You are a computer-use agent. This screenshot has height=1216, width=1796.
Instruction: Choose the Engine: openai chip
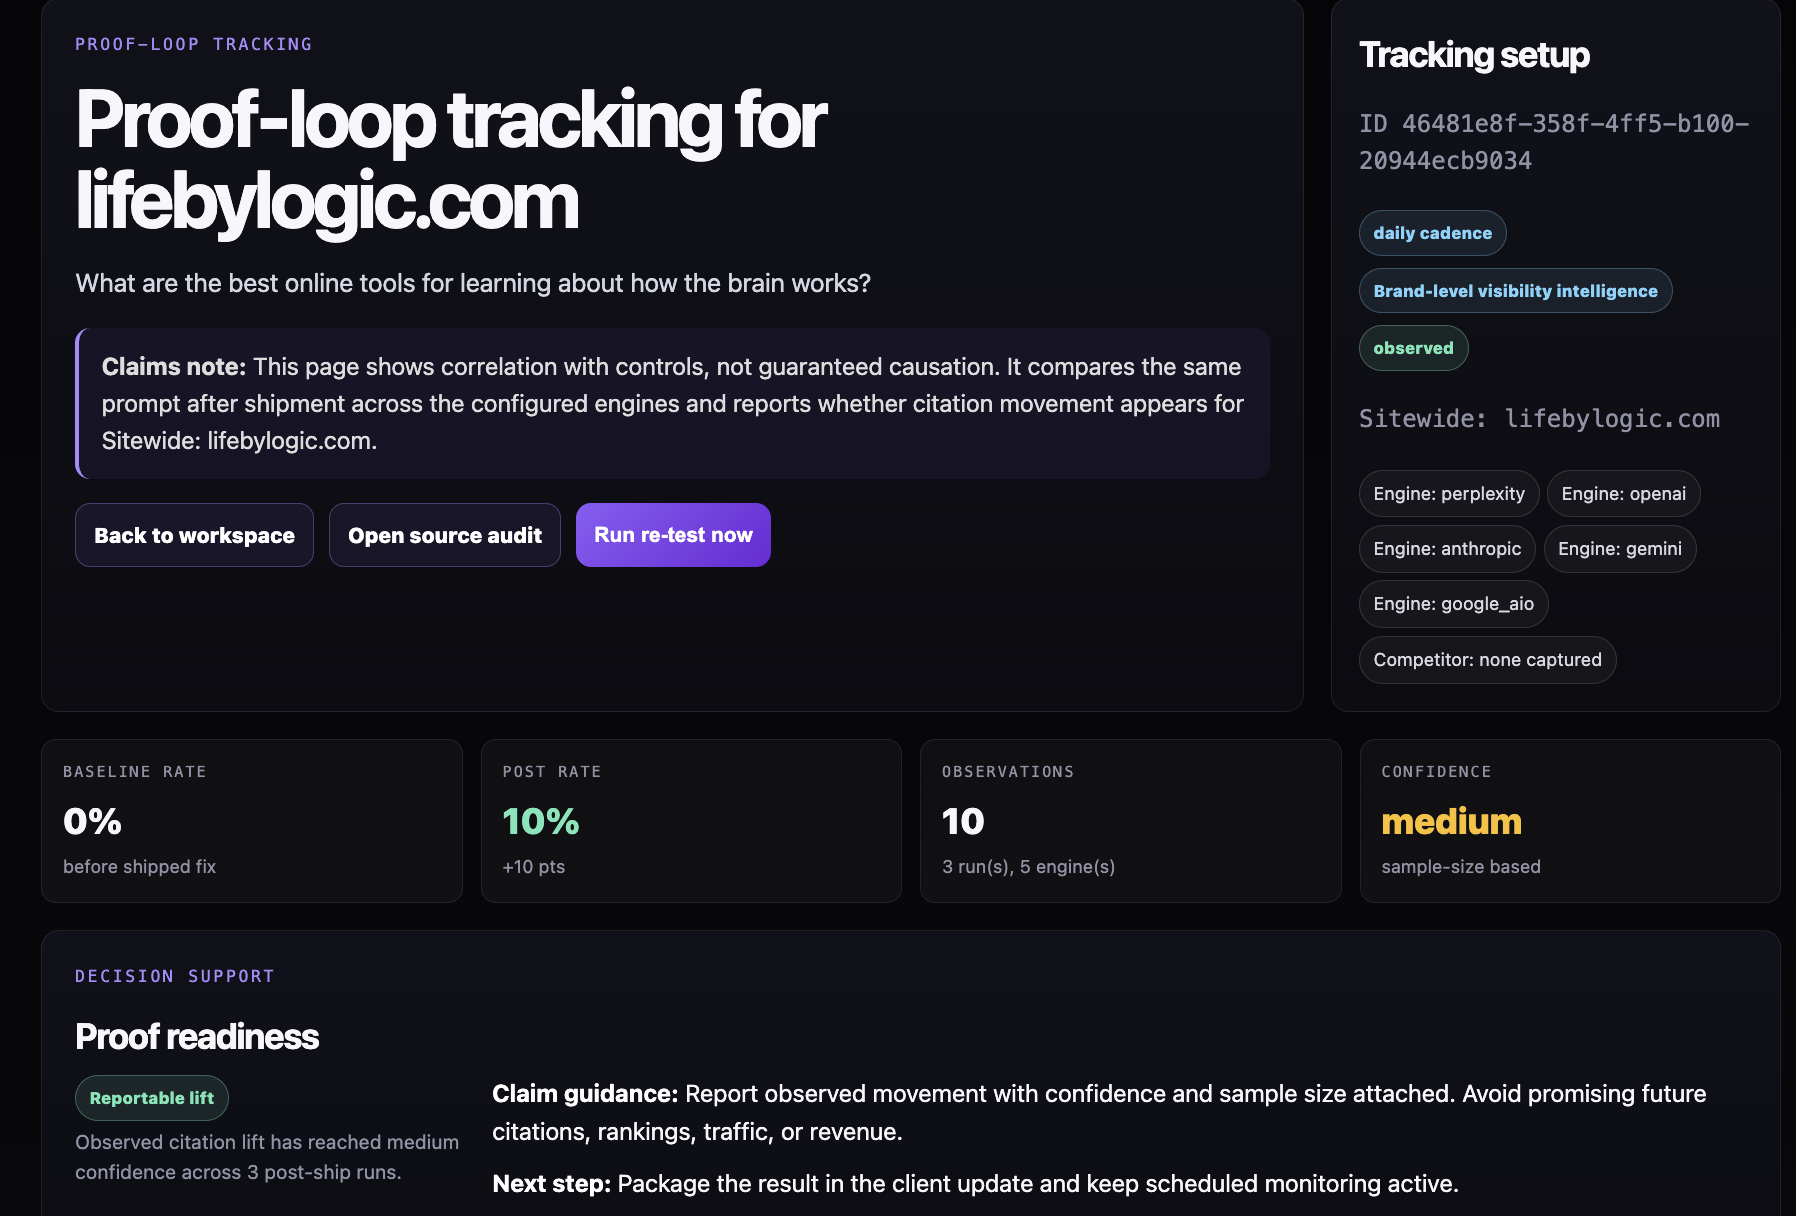click(1623, 494)
